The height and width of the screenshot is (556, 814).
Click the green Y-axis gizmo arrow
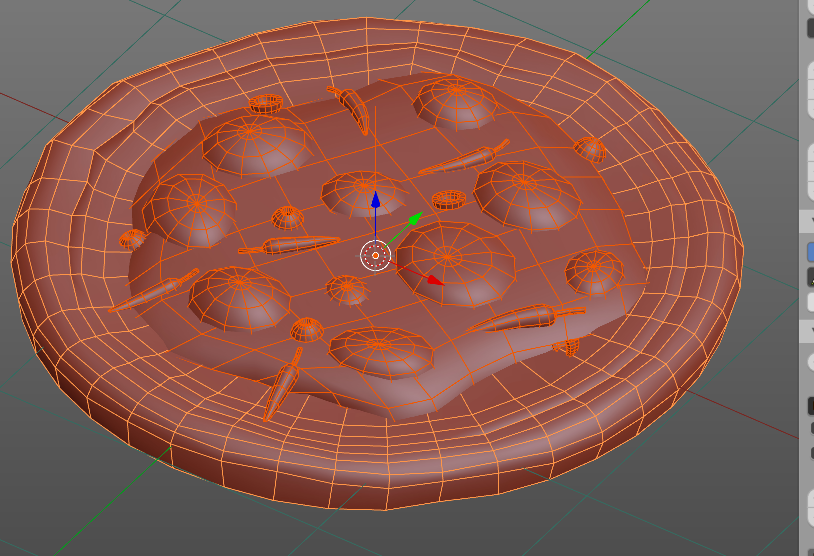pyautogui.click(x=415, y=219)
